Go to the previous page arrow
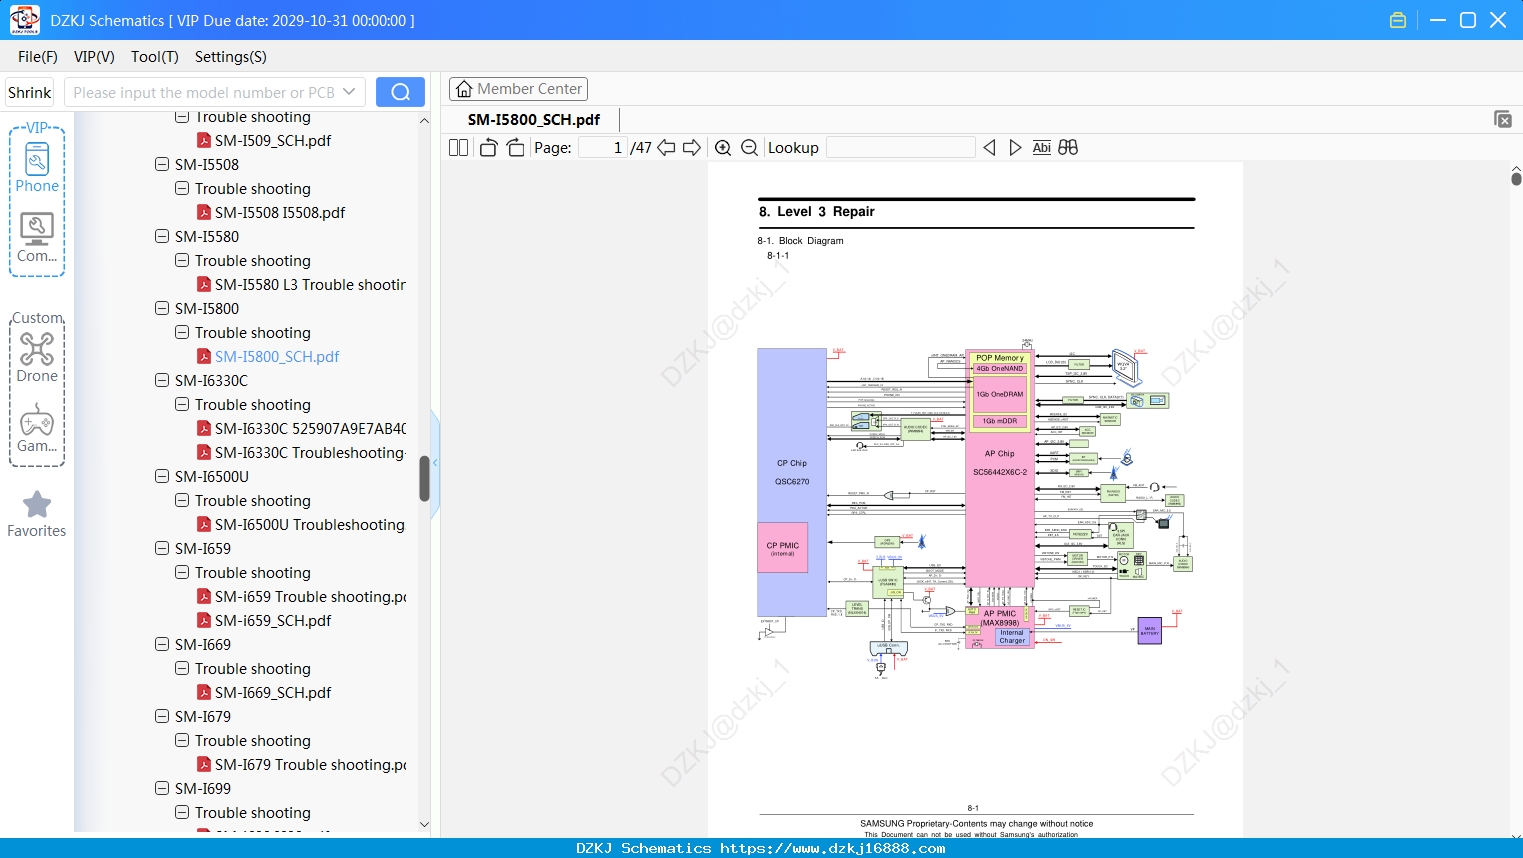 coord(666,148)
